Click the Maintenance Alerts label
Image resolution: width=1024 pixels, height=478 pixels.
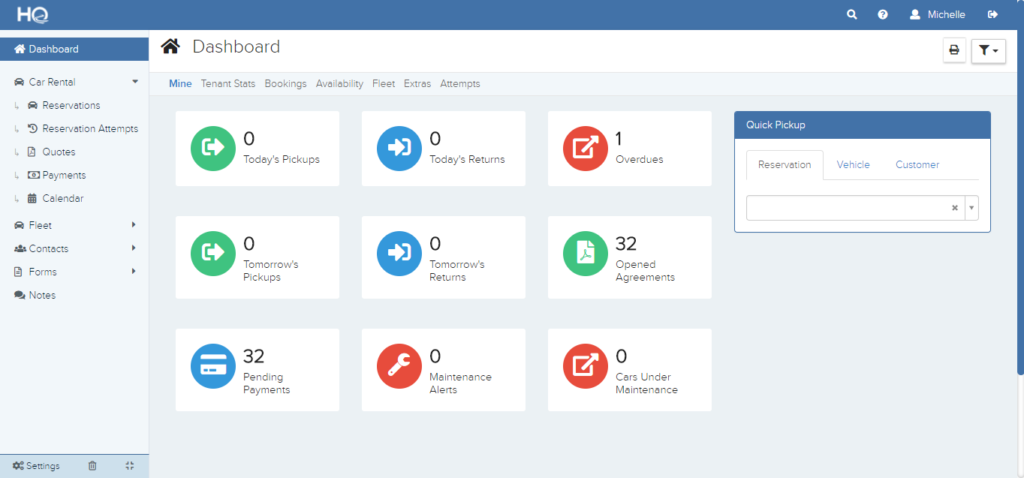pyautogui.click(x=460, y=383)
